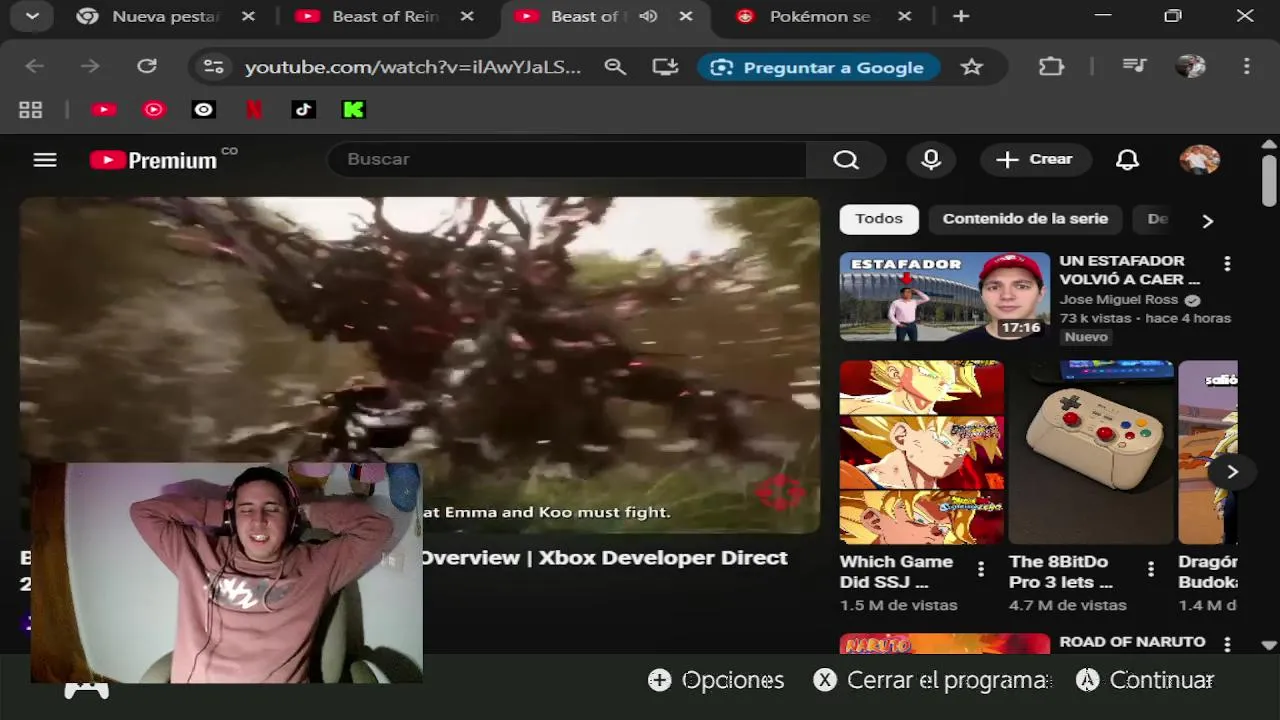
Task: Open the SSJ Goku Short thumbnail
Action: 921,452
